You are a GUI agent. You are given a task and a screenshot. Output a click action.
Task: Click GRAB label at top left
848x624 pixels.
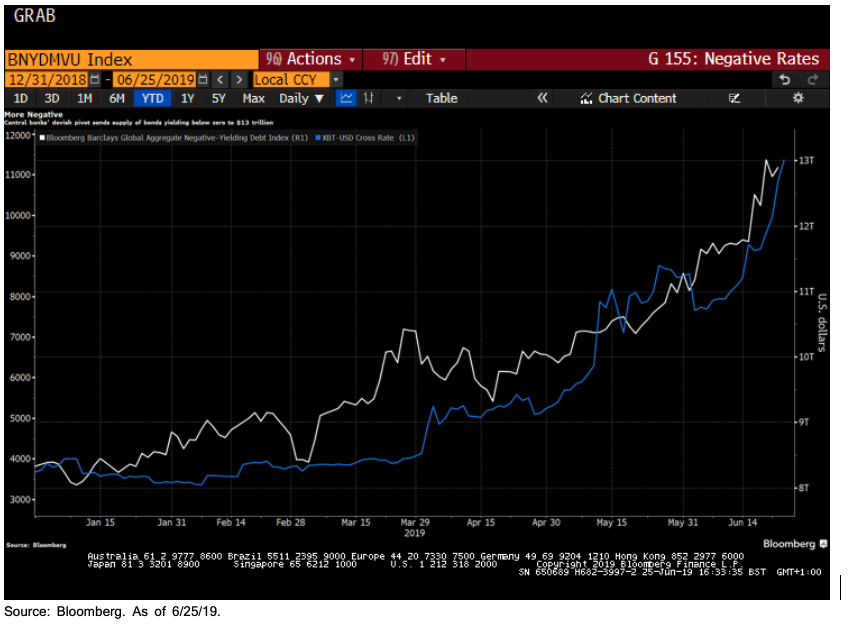click(35, 16)
